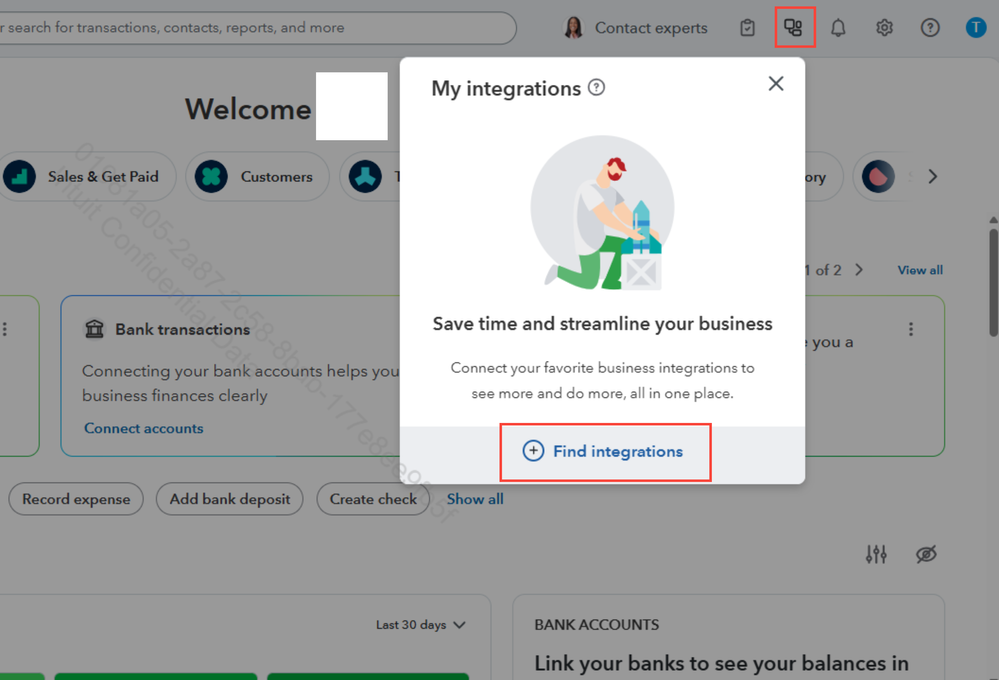Click the dark blue triple-circle shortcut icon

click(366, 177)
